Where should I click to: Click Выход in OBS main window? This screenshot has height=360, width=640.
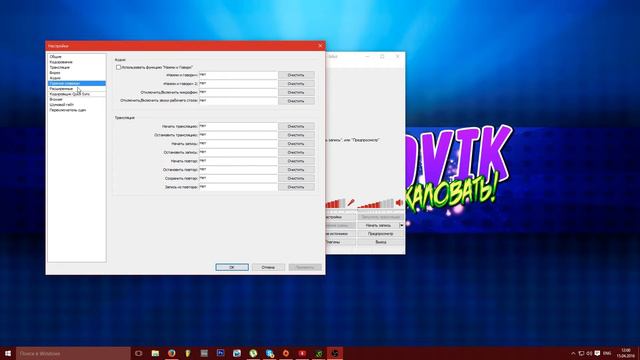click(380, 242)
